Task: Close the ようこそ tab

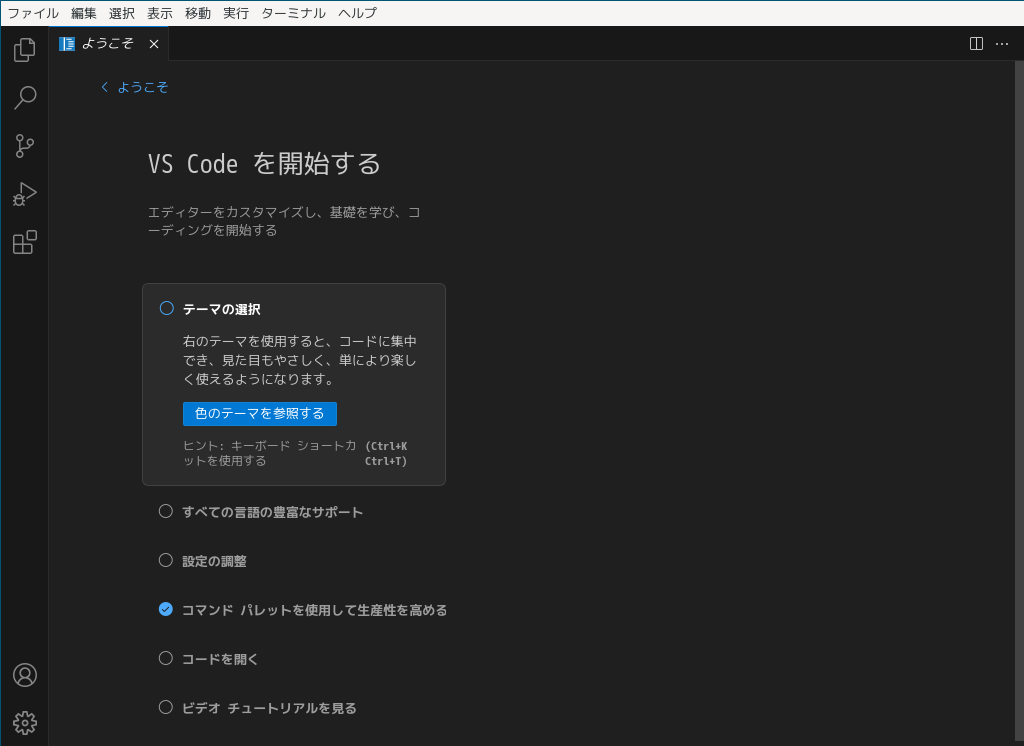Action: click(154, 44)
